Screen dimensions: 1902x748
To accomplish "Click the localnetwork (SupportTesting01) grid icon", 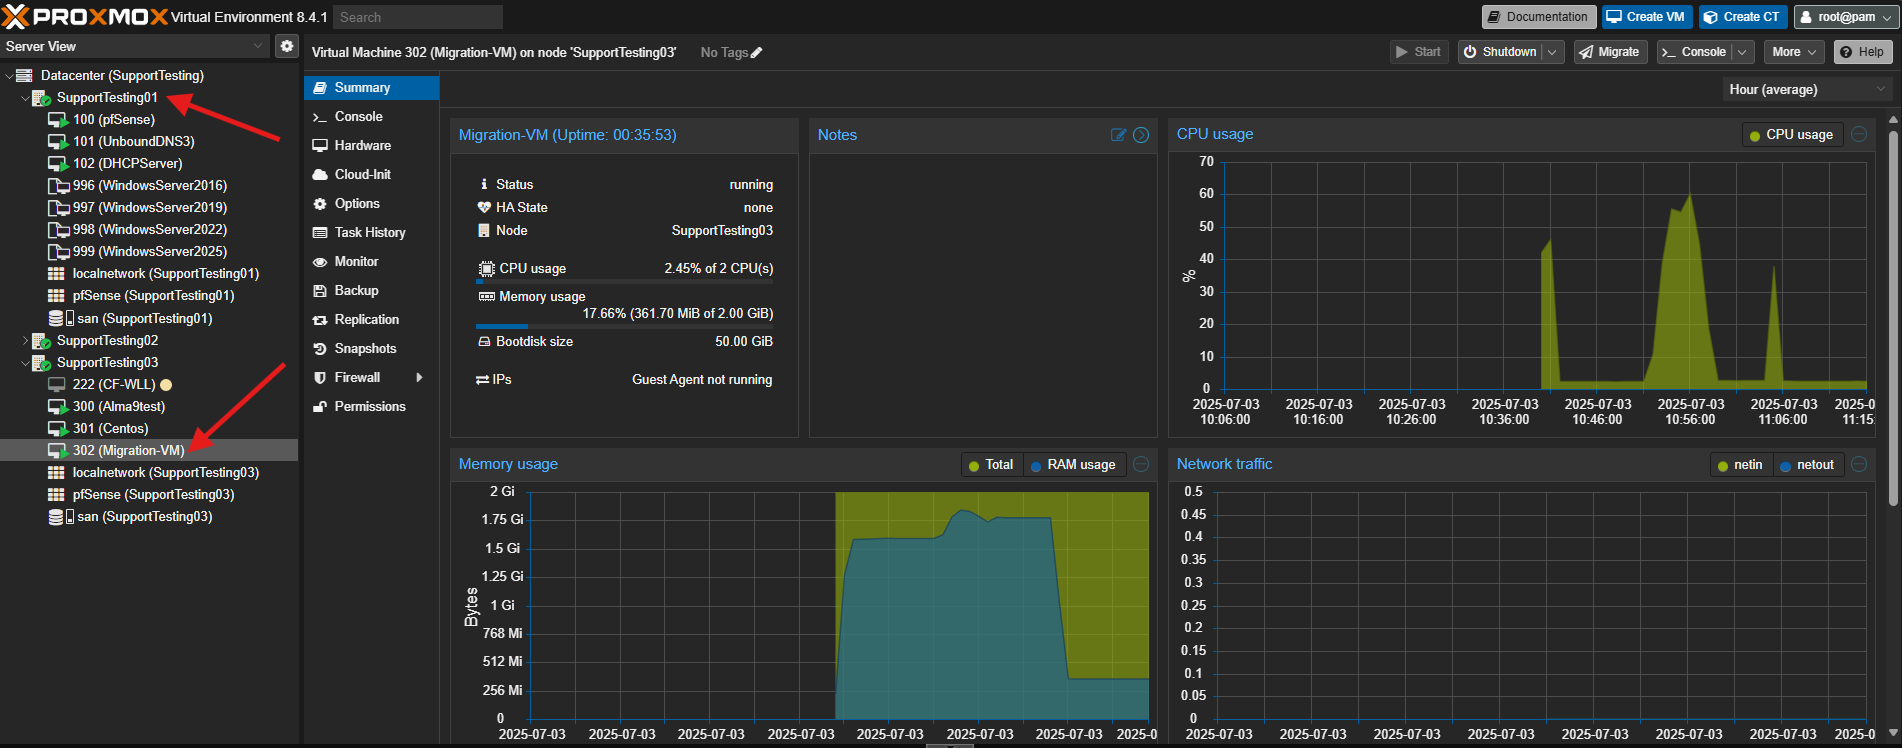I will tap(57, 274).
